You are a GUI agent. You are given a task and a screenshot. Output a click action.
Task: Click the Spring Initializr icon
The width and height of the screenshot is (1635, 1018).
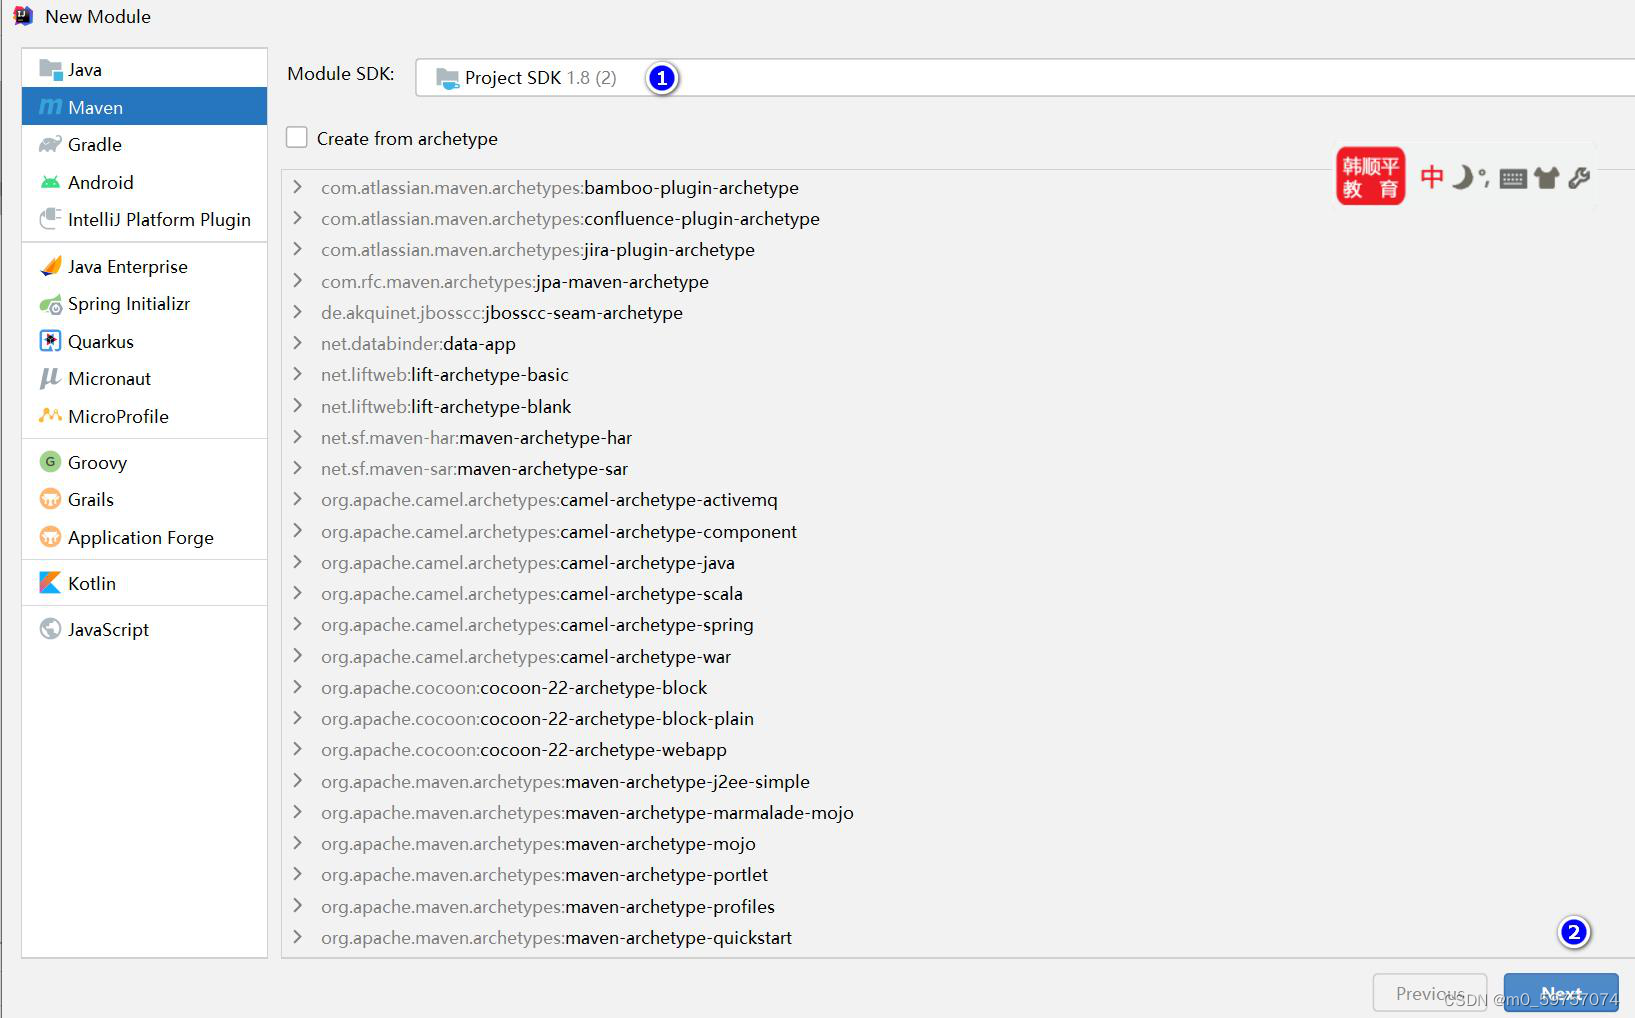[x=50, y=304]
